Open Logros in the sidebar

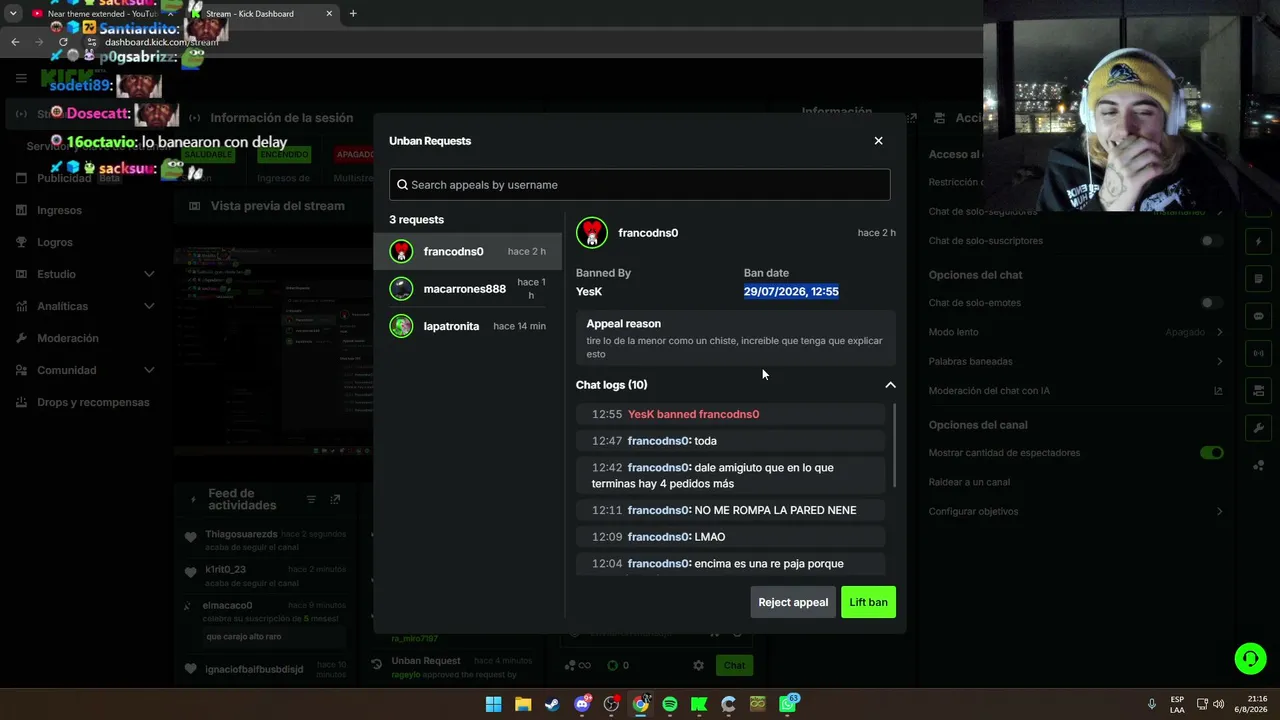55,242
